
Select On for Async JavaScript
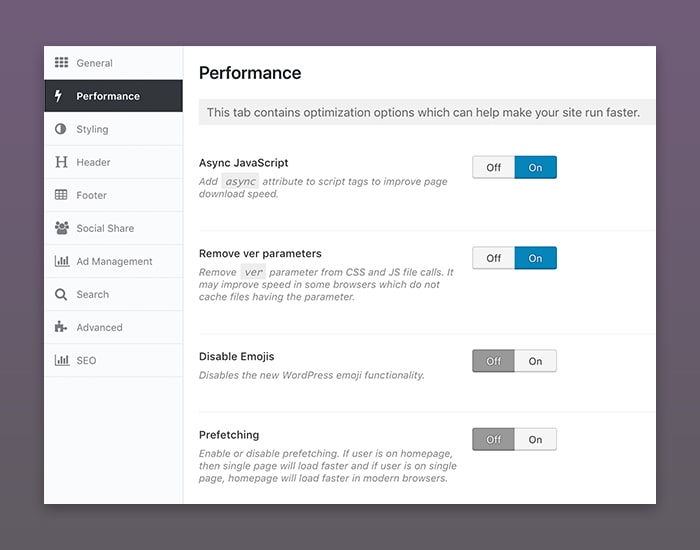coord(535,167)
